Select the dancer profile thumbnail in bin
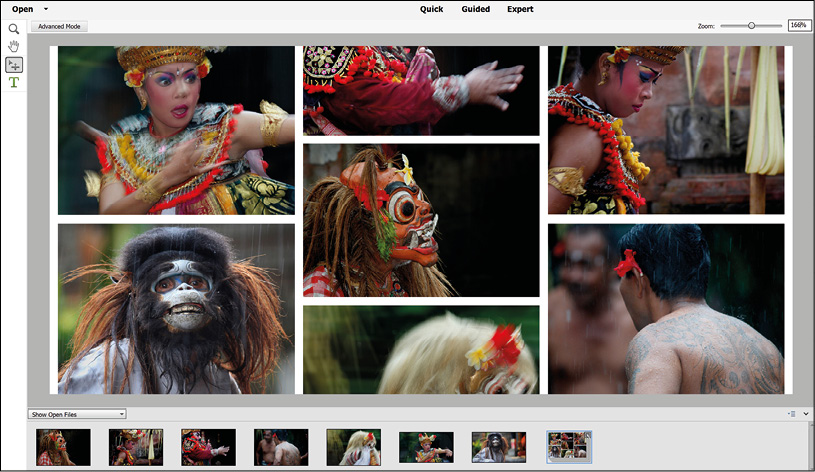The width and height of the screenshot is (815, 472). point(136,447)
